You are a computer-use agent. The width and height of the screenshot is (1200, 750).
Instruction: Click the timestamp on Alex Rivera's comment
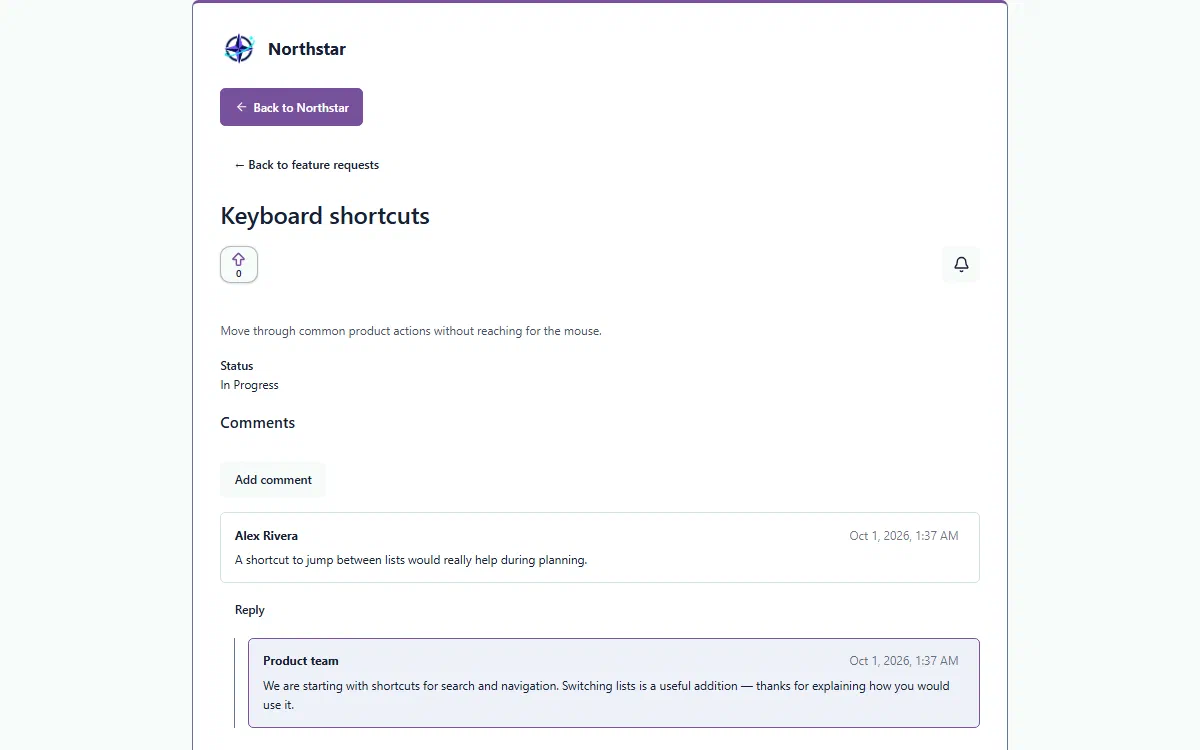(x=904, y=536)
